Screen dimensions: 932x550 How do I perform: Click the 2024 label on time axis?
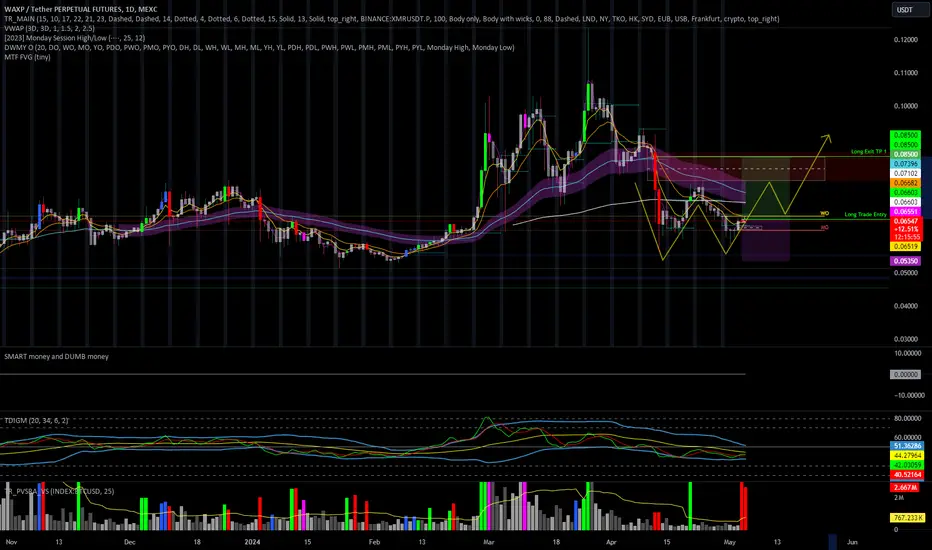[x=253, y=542]
